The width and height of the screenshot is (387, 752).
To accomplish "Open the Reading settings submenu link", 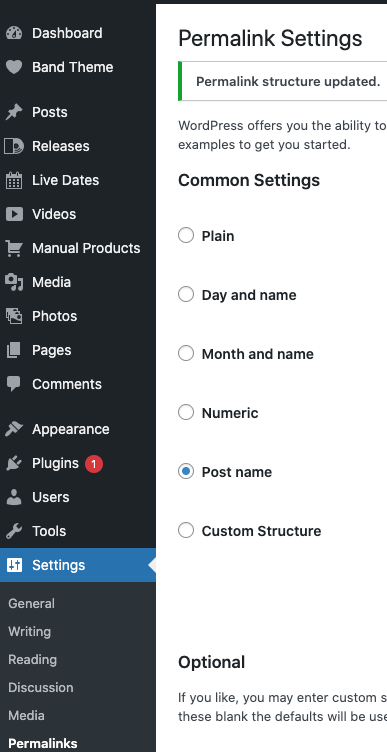I will pos(32,659).
